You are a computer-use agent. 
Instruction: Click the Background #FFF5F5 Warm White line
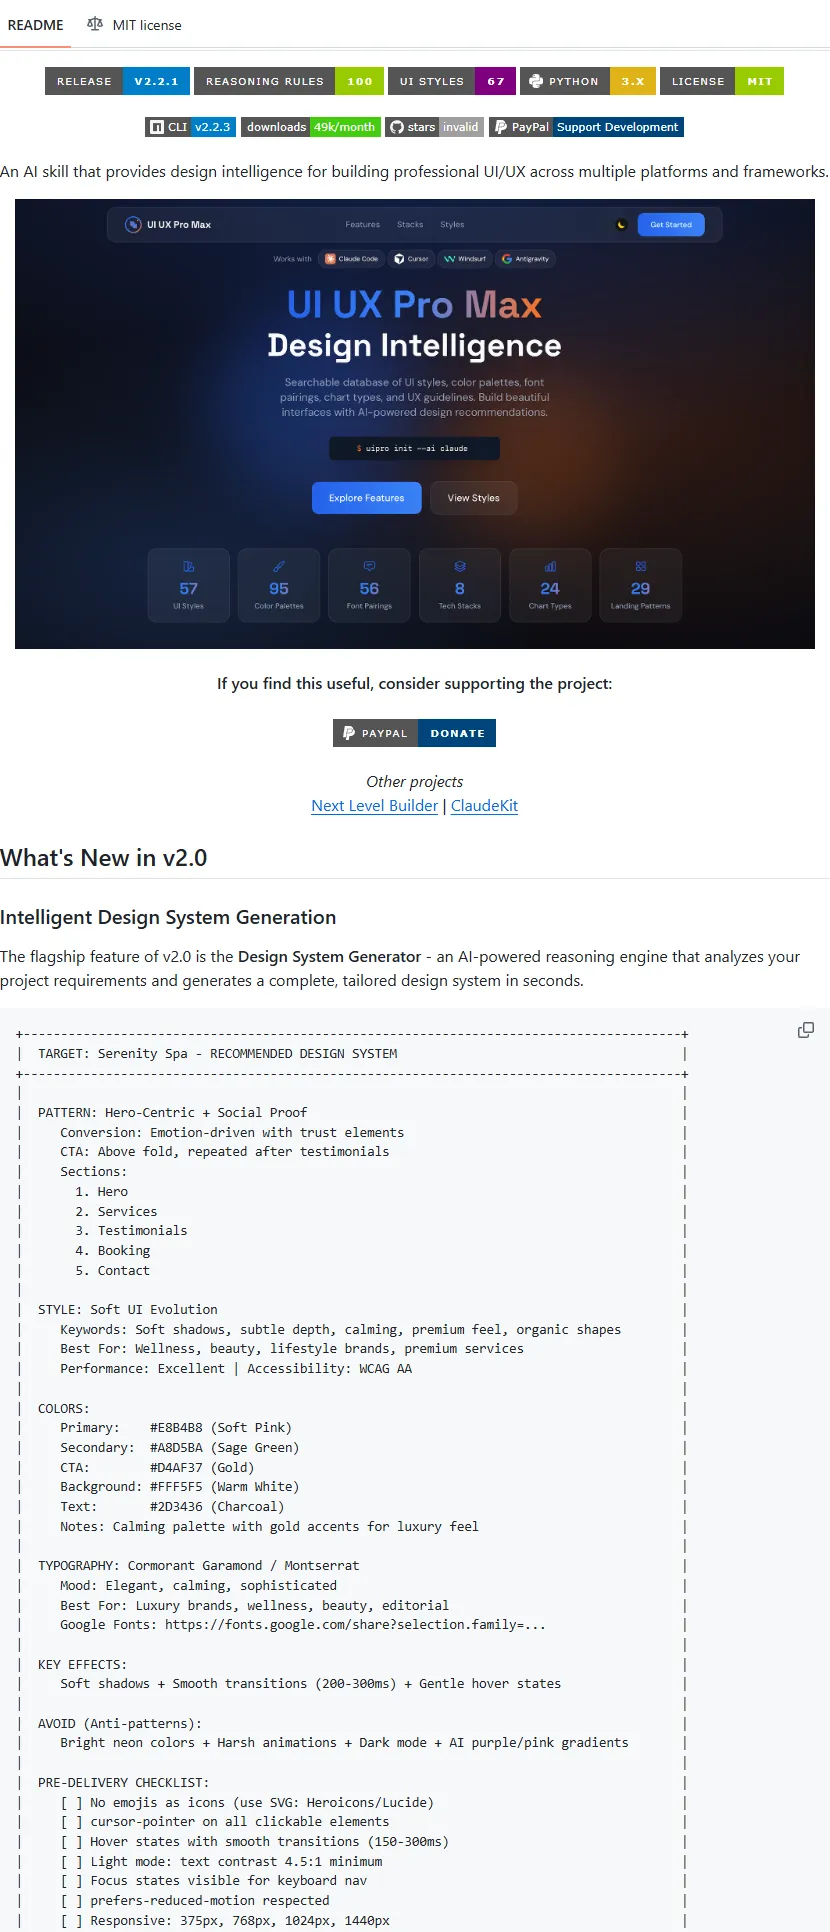click(180, 1487)
